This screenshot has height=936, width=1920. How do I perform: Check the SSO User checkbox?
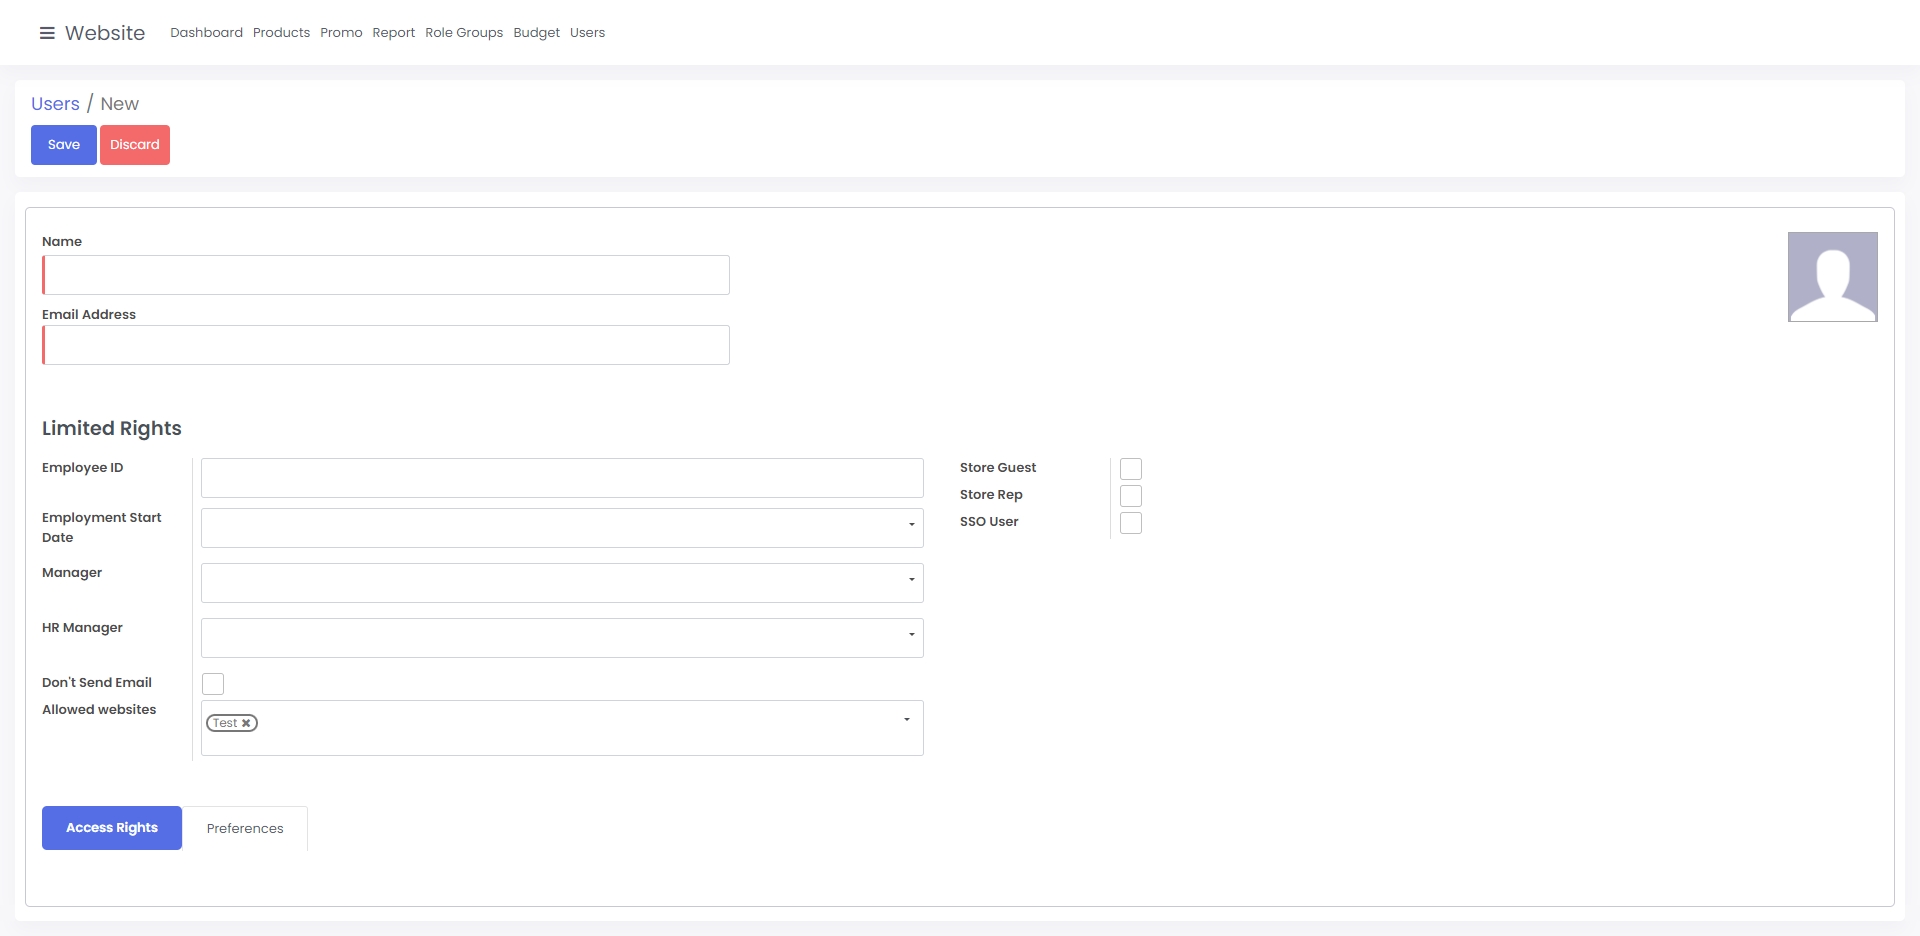click(1131, 523)
